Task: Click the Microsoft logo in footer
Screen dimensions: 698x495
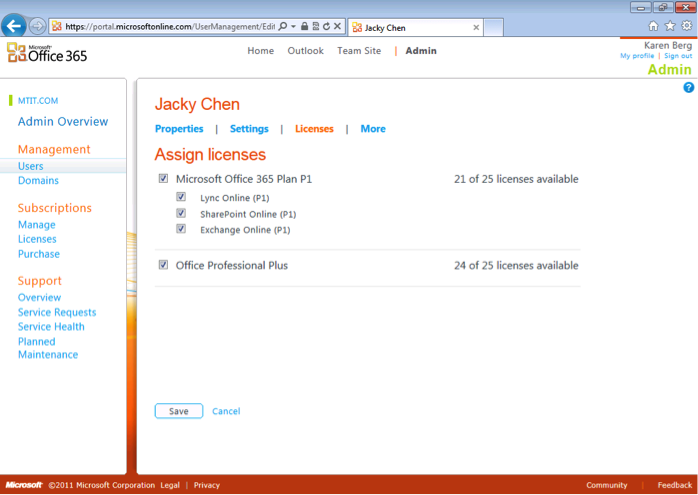Action: point(24,485)
